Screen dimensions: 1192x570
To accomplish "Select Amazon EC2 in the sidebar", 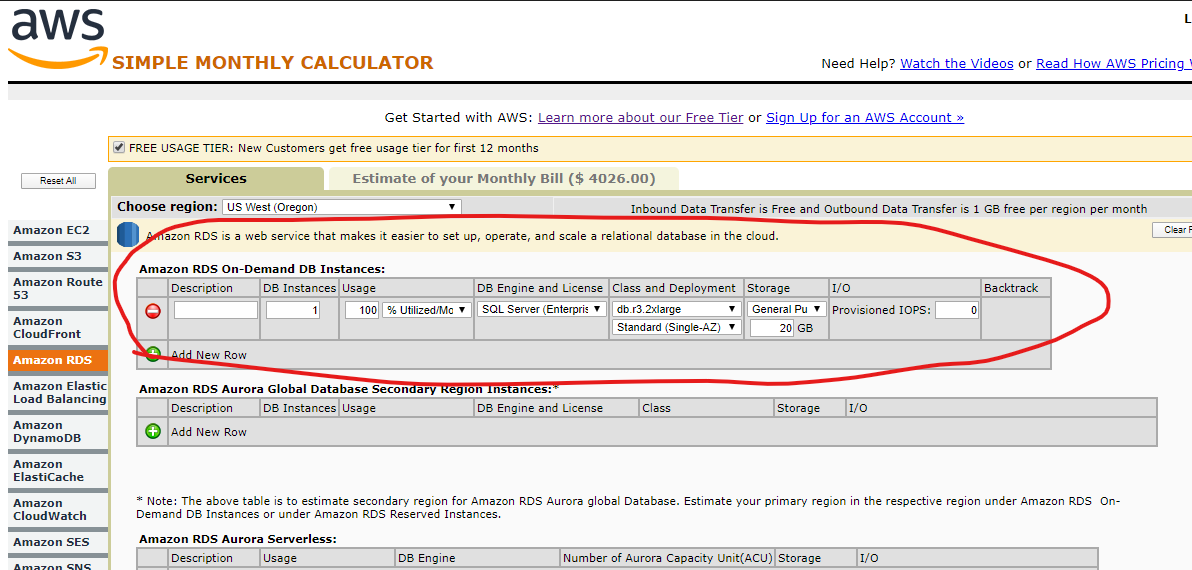I will click(57, 230).
